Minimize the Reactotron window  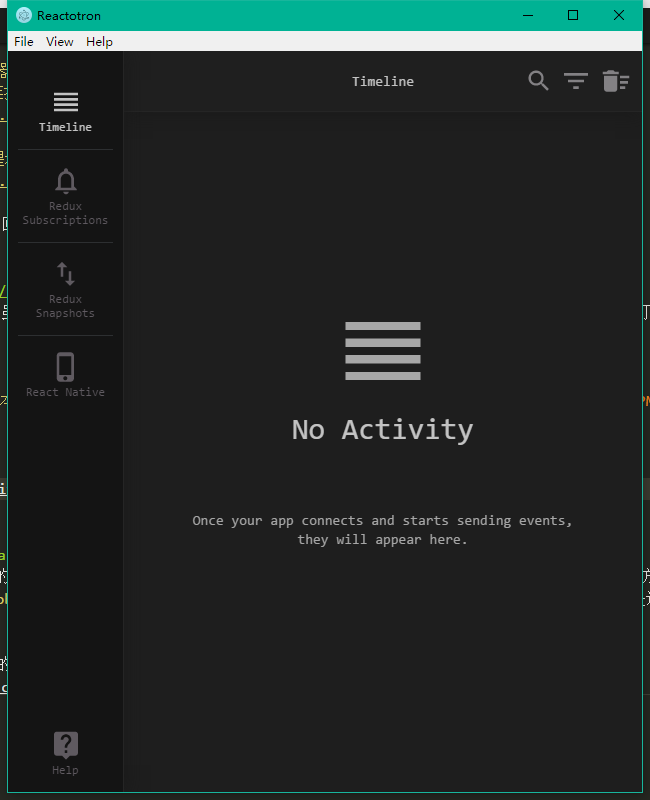(528, 15)
